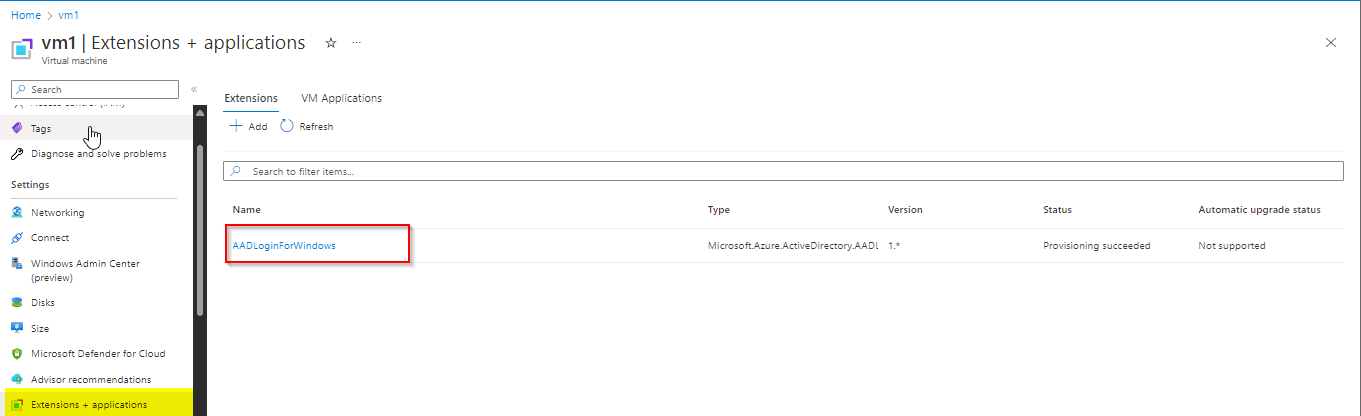Click Automatic upgrade status column header
Image resolution: width=1361 pixels, height=416 pixels.
pos(1259,210)
